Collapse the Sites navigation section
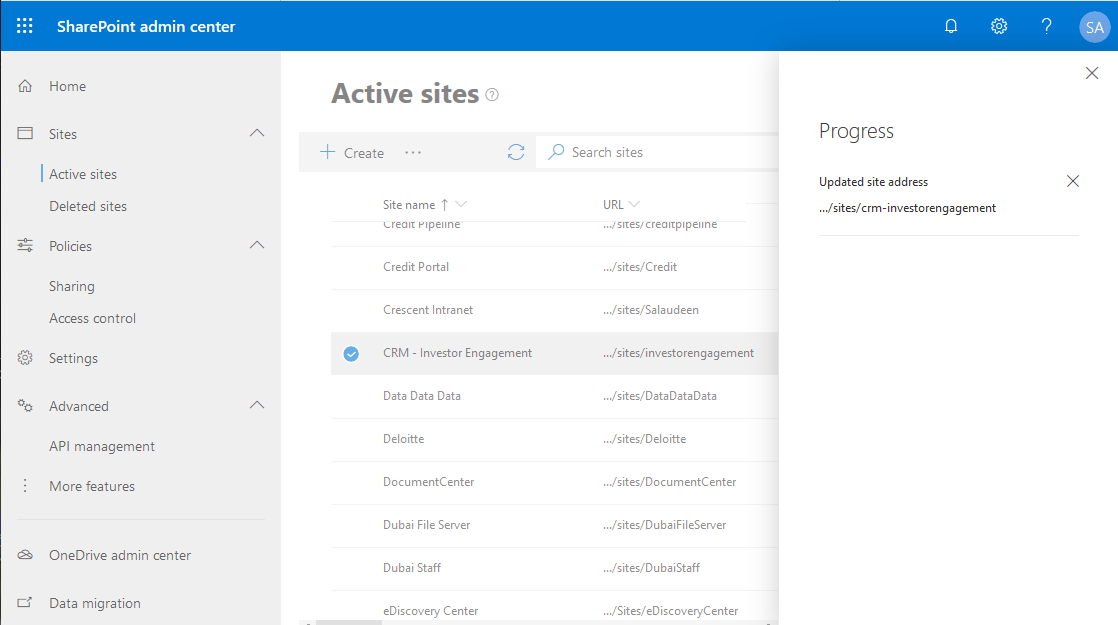This screenshot has height=625, width=1118. [x=257, y=132]
